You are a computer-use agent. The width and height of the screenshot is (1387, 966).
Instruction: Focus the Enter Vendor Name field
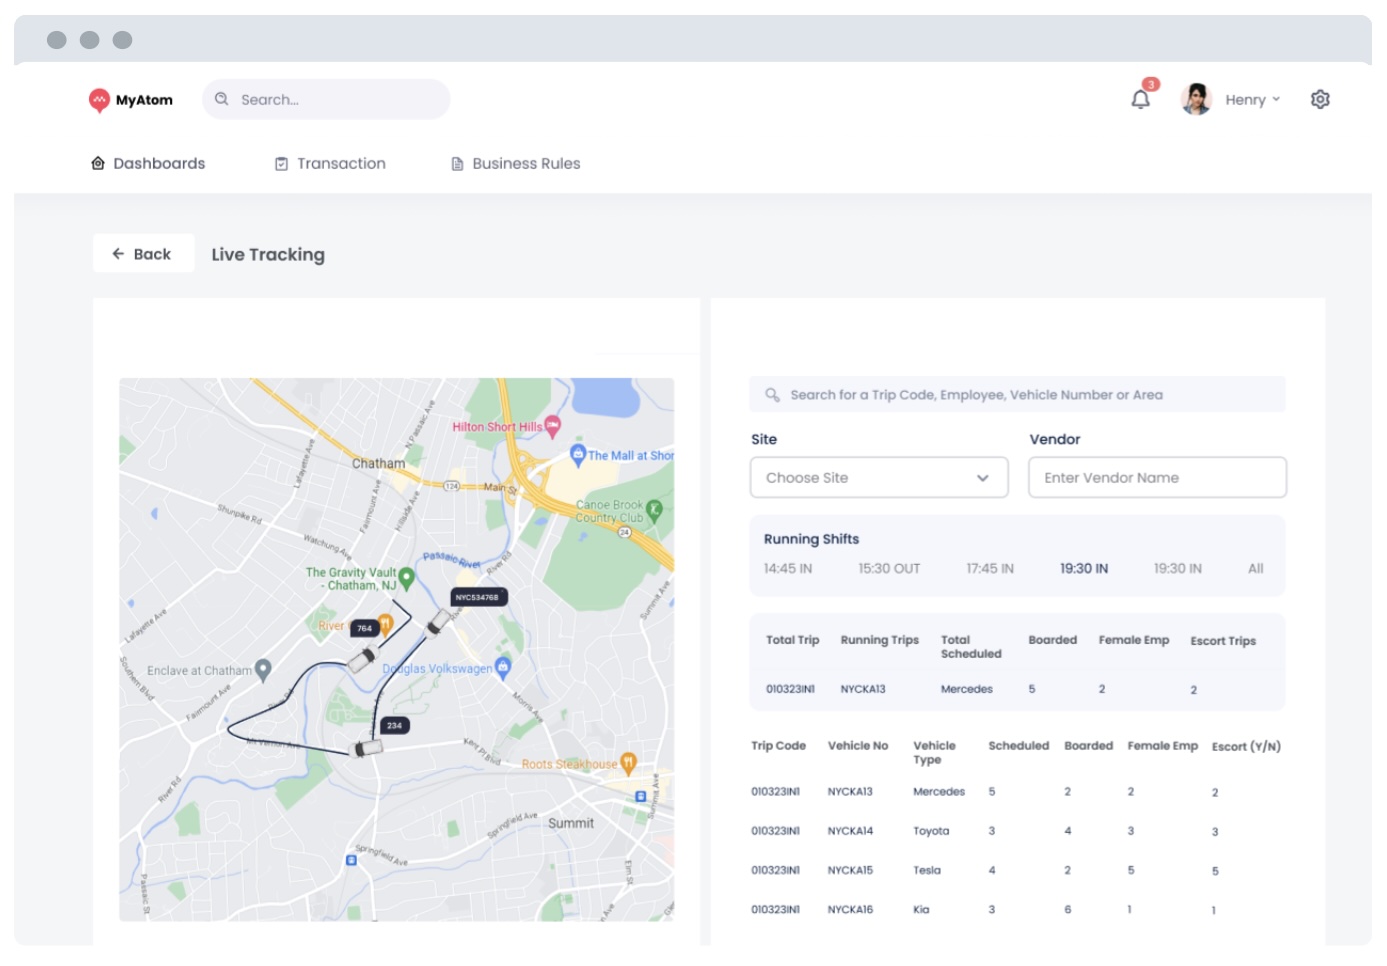coord(1157,478)
